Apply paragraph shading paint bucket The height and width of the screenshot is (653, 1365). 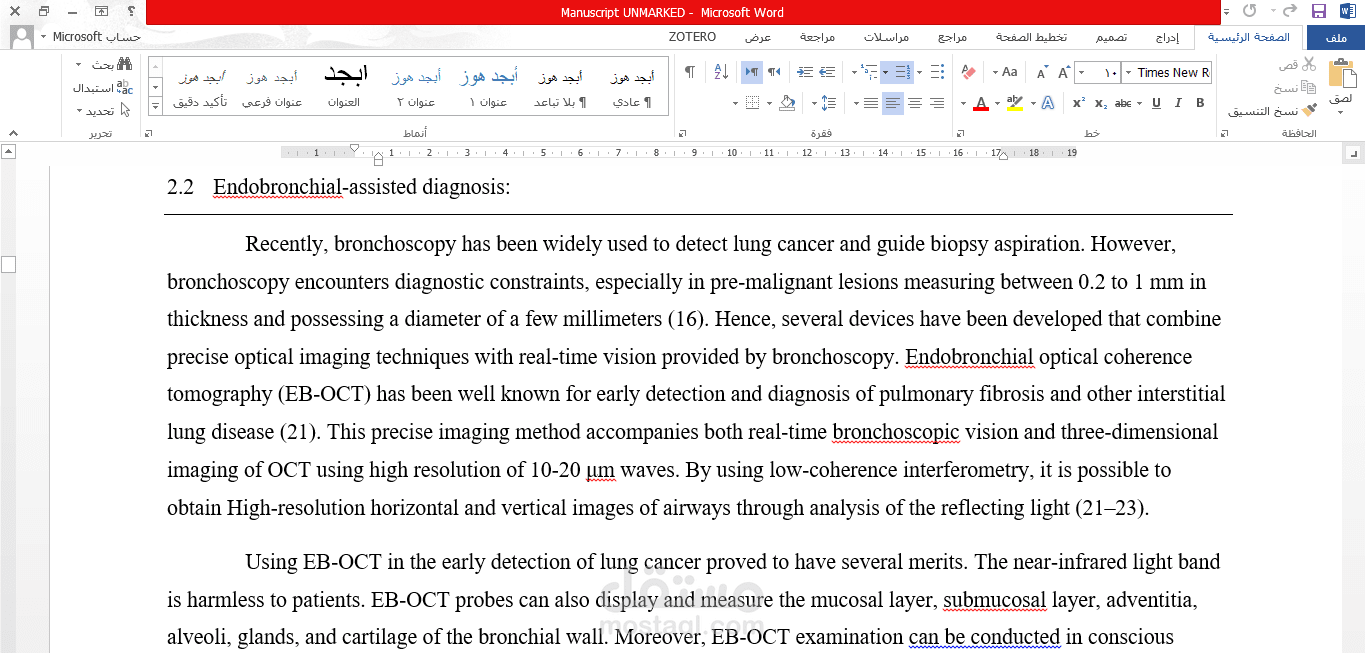click(787, 103)
